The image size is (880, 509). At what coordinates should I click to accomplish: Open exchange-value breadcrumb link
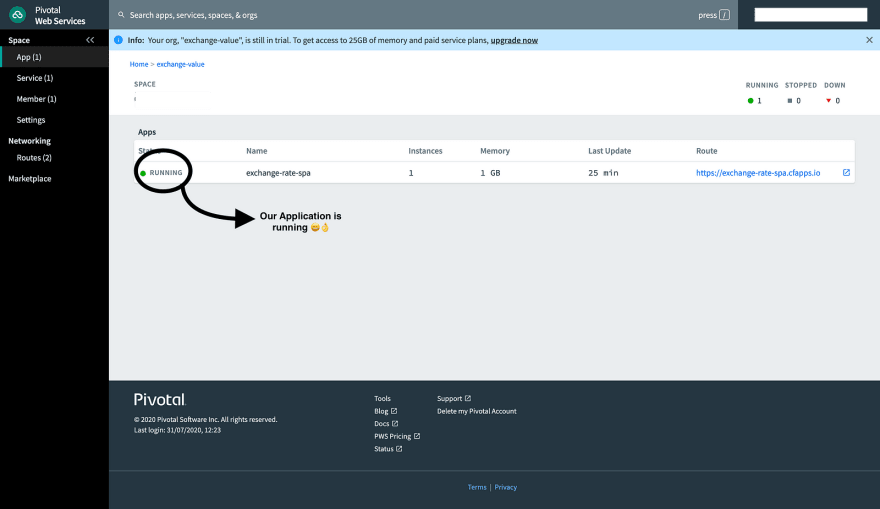(x=180, y=65)
